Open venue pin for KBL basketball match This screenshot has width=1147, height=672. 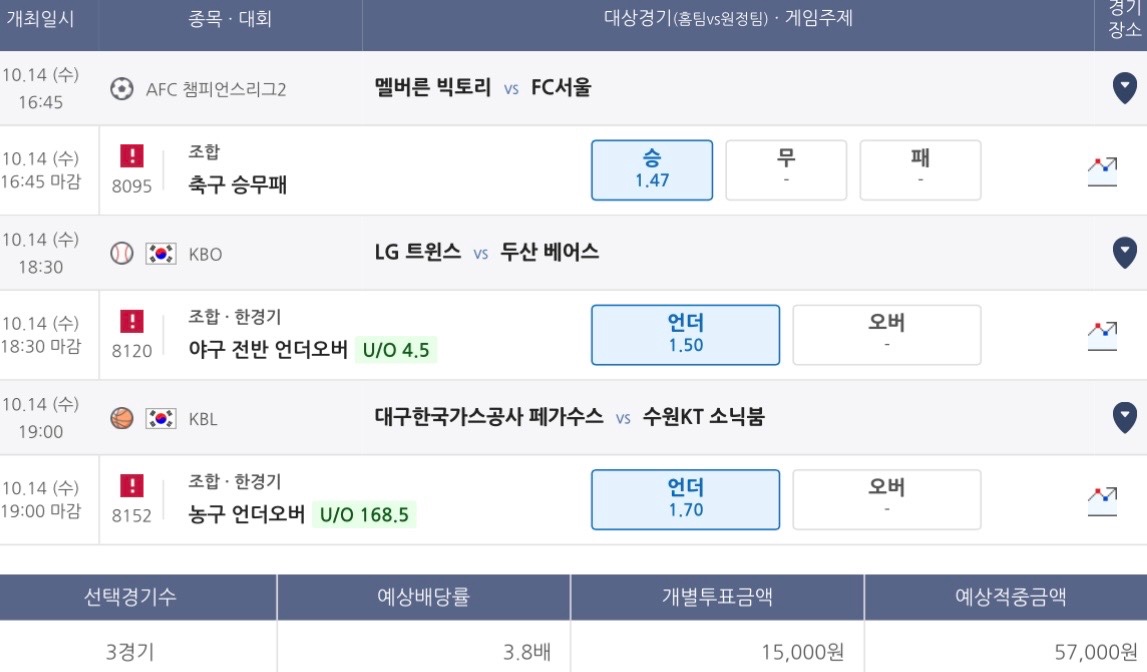pos(1124,418)
